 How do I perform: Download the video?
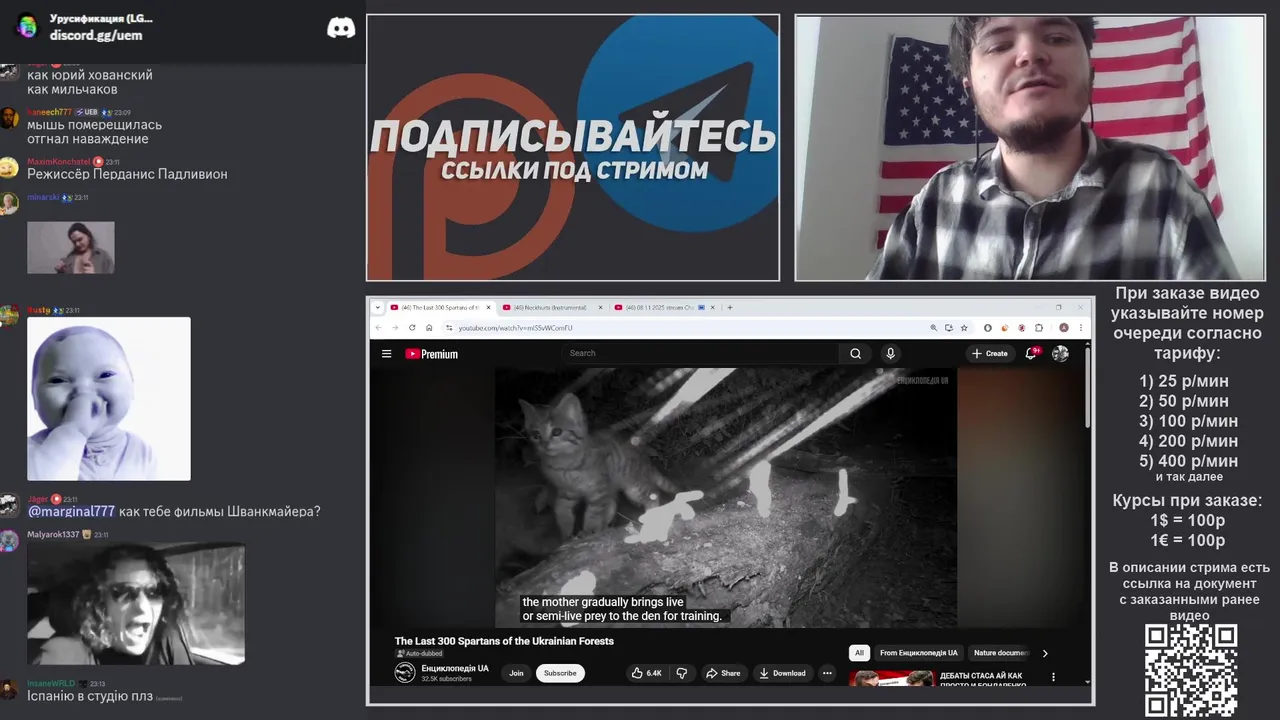tap(782, 673)
